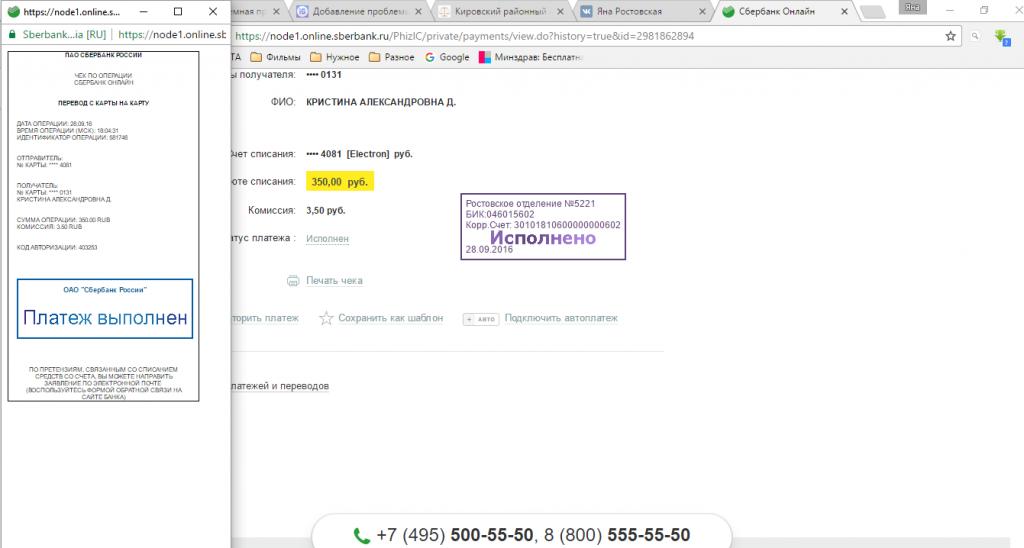Screen dimensions: 1024x548
Task: Click the highlighted 350,00 руб. amount
Action: click(x=340, y=182)
